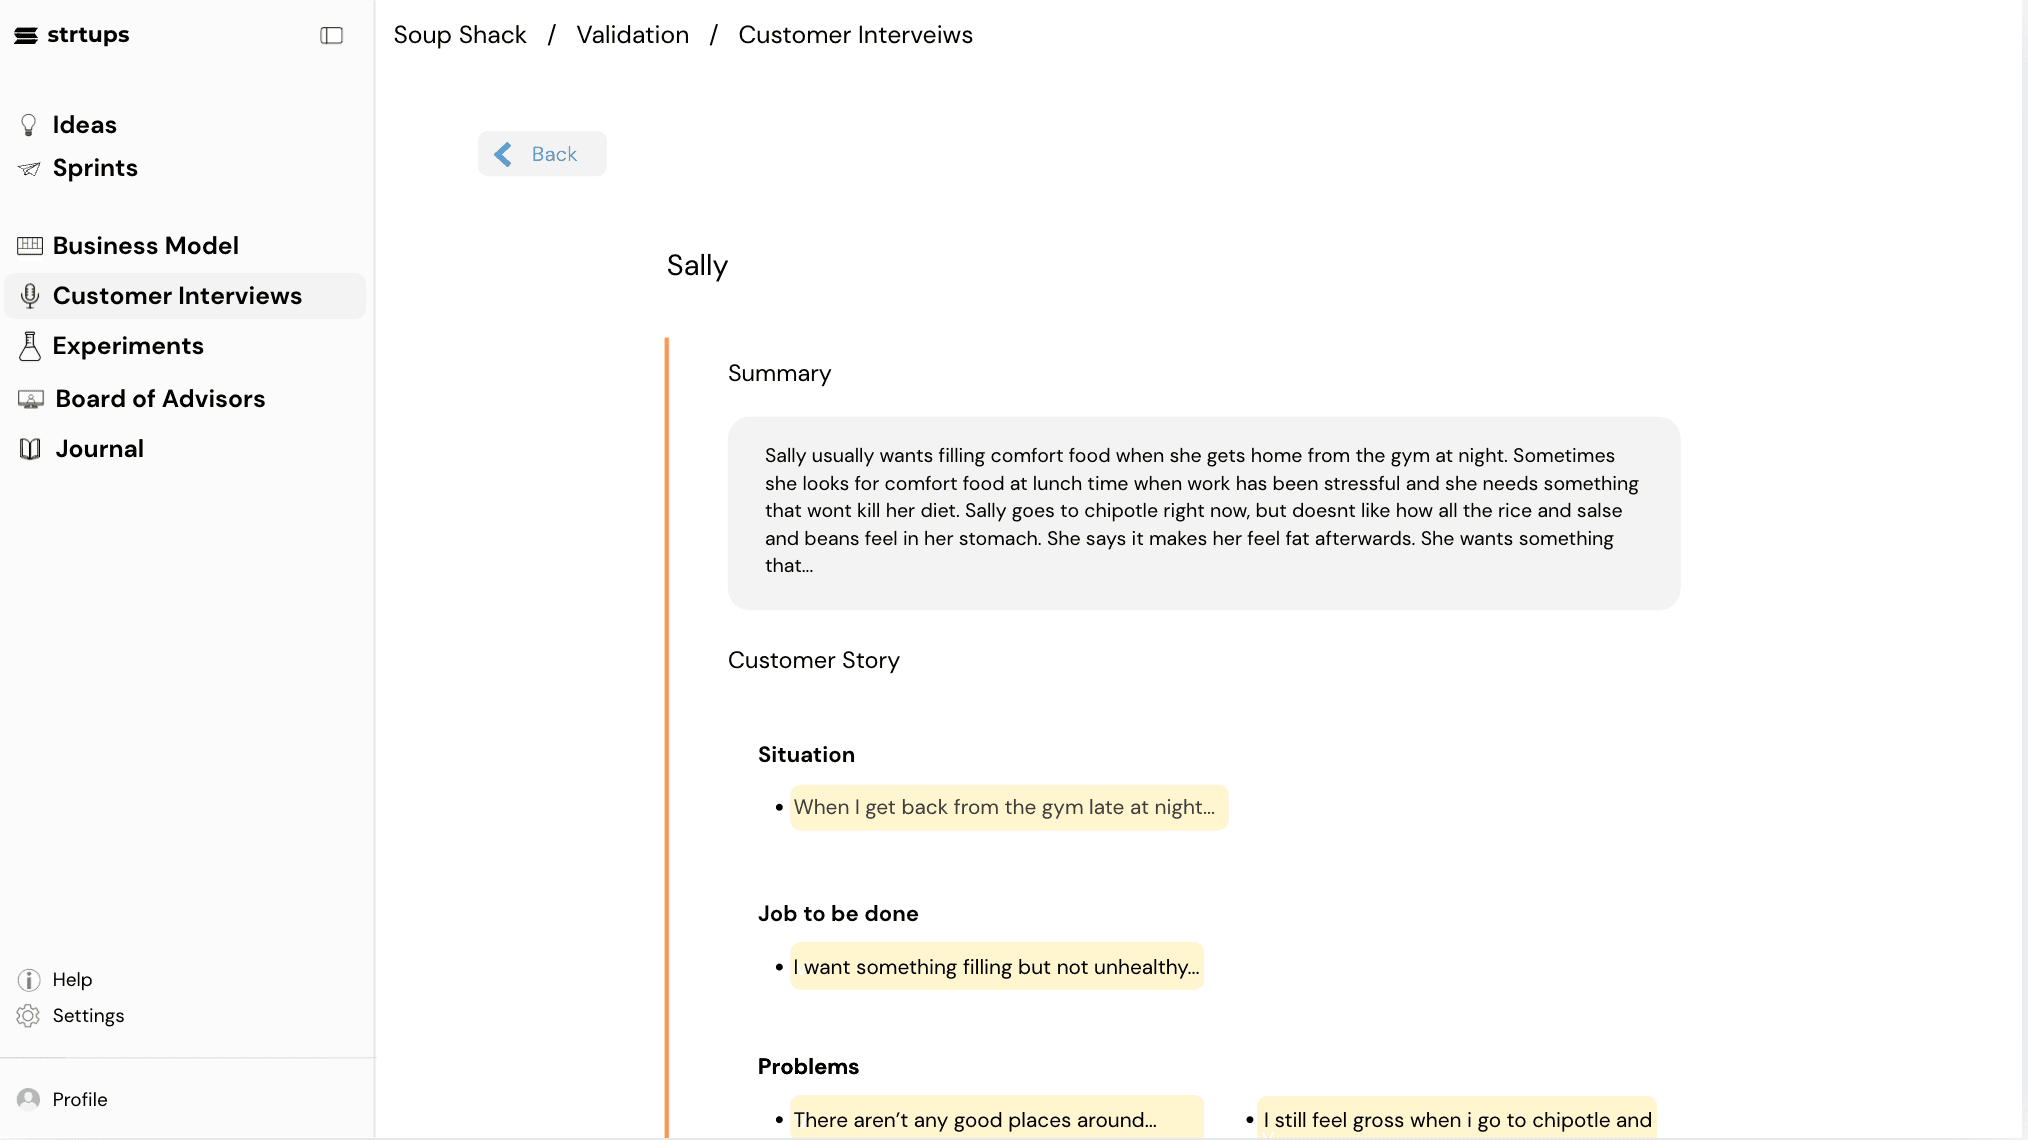Click Soup Shack in the breadcrumb

[x=459, y=34]
